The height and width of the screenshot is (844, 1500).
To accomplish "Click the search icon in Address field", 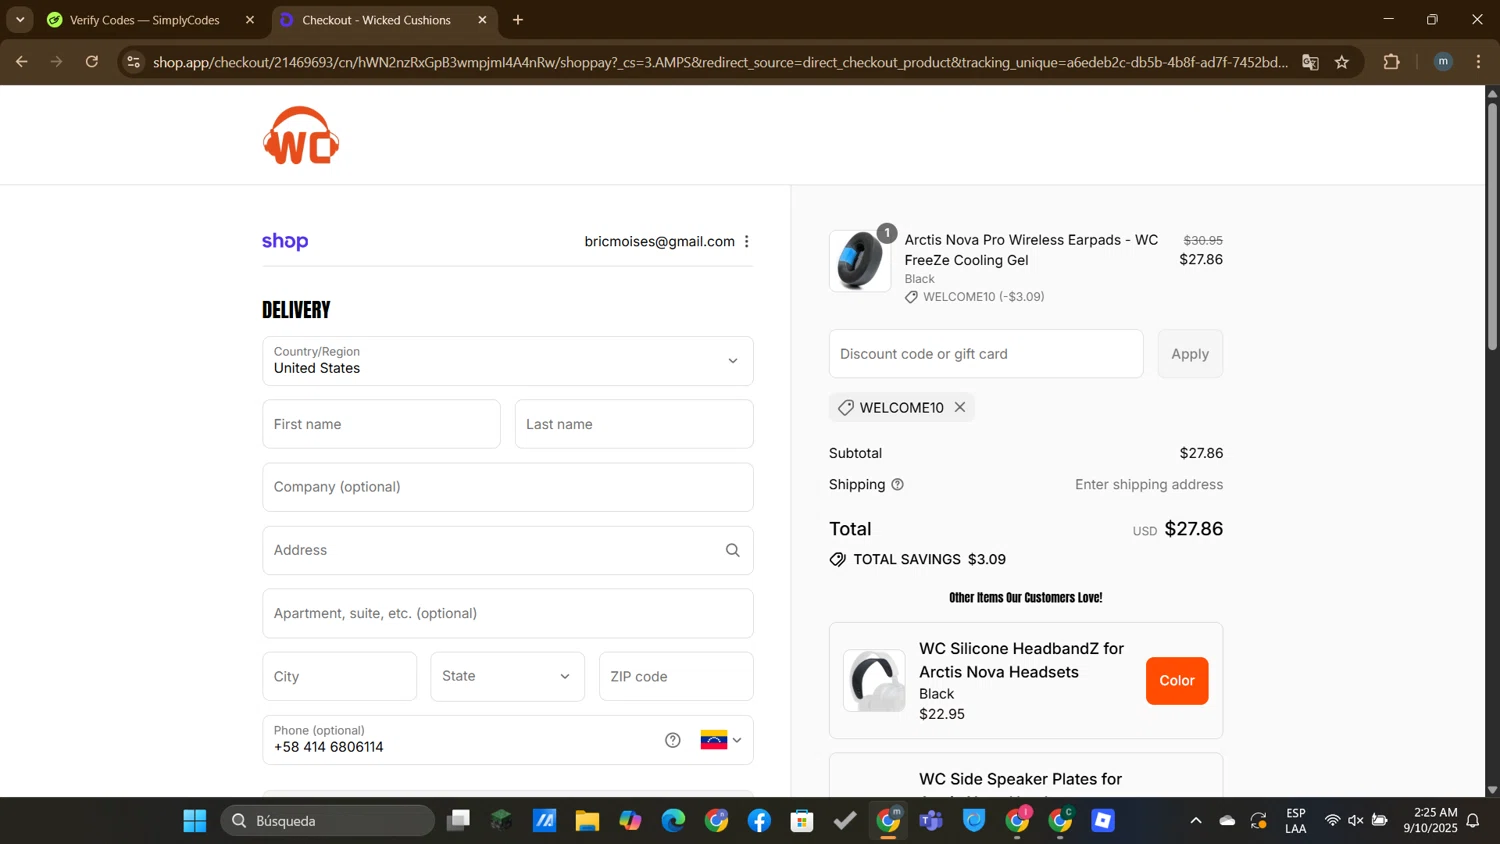I will [x=733, y=551].
